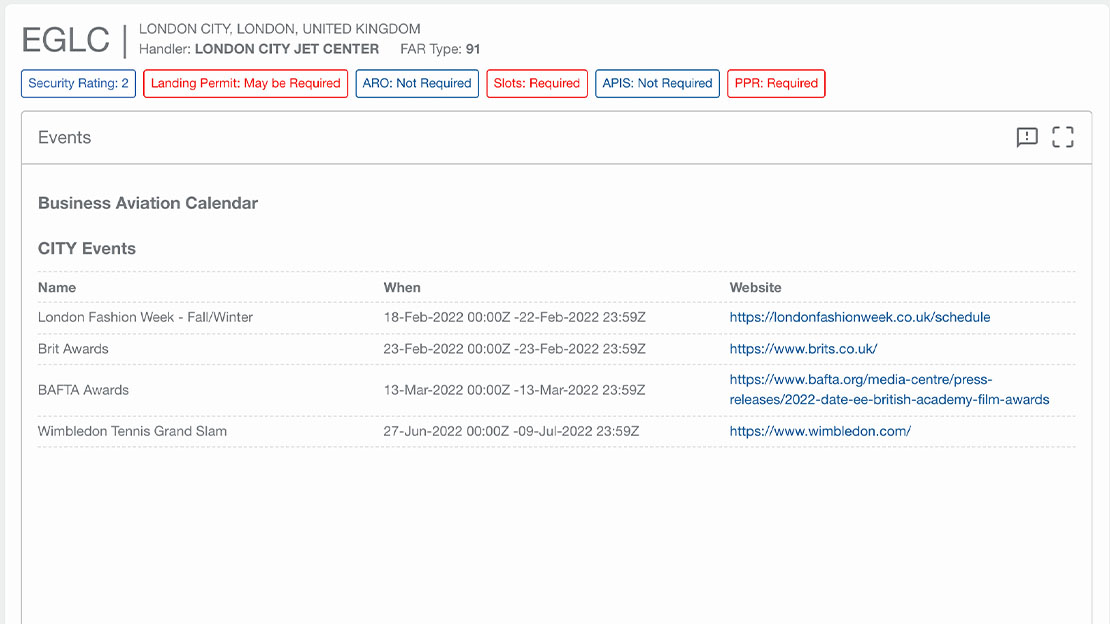The height and width of the screenshot is (624, 1110).
Task: Click the EGLC airport code heading
Action: [66, 40]
